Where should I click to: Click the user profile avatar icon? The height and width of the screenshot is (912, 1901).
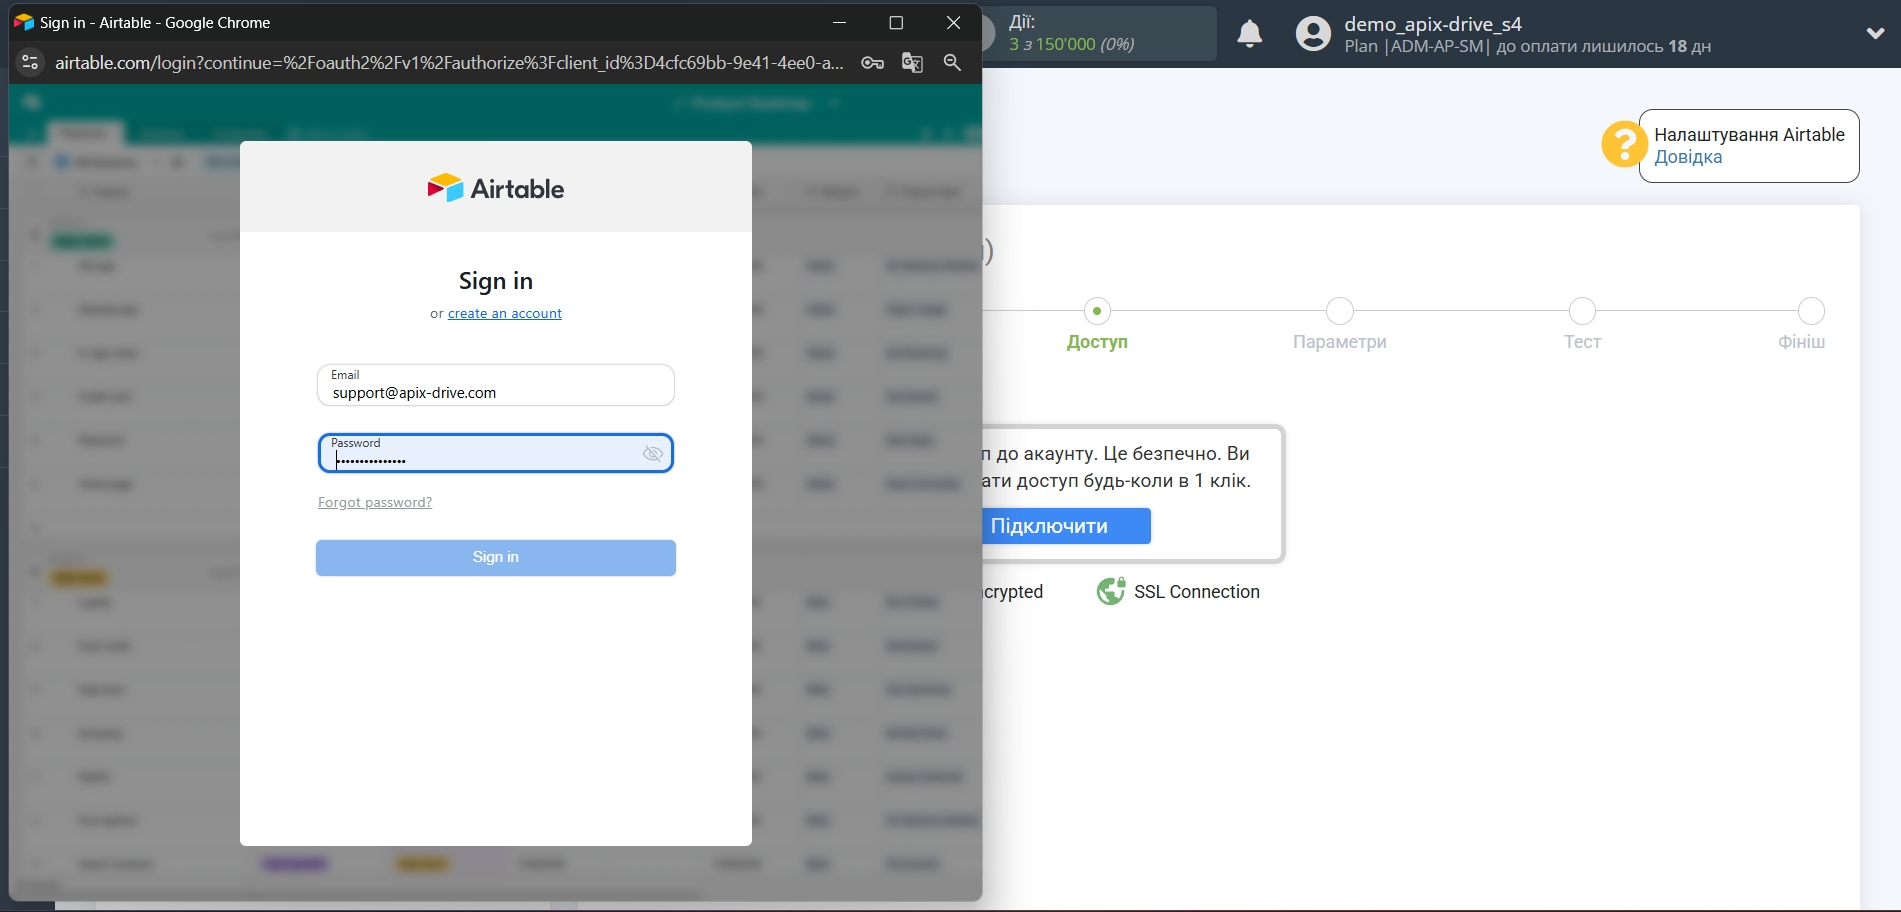[x=1313, y=34]
